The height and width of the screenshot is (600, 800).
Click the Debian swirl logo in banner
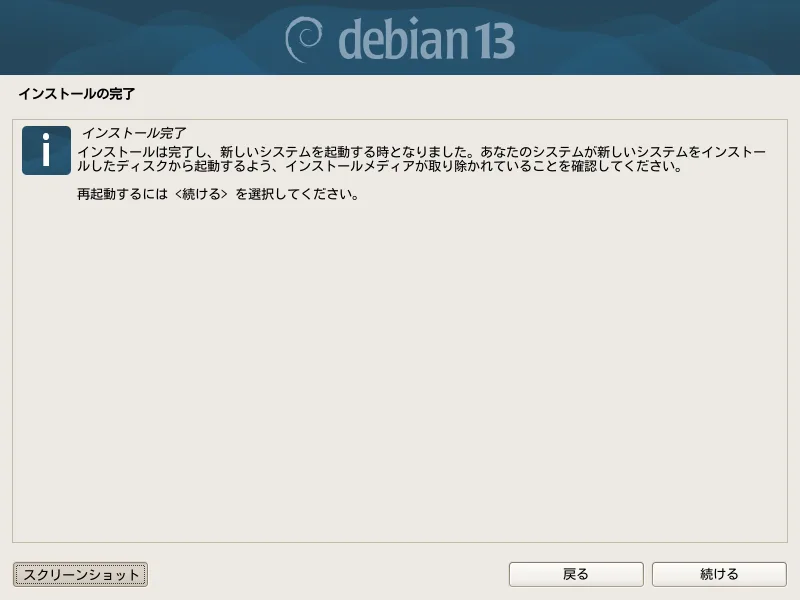pos(304,39)
